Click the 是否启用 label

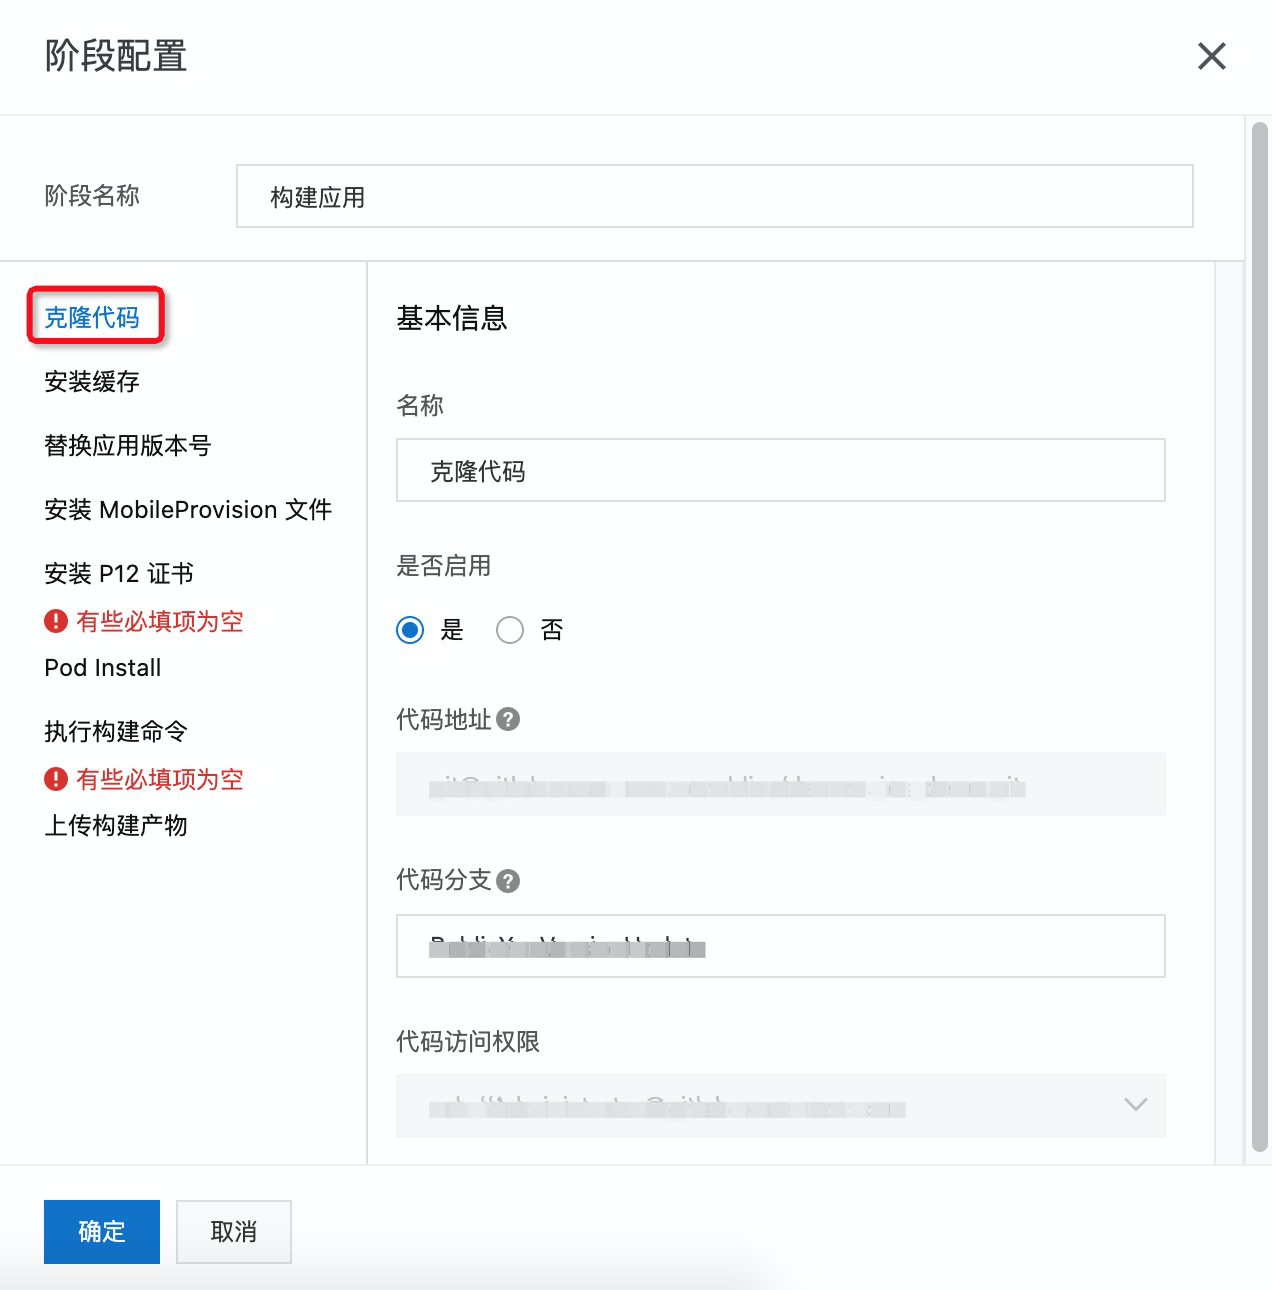coord(444,565)
